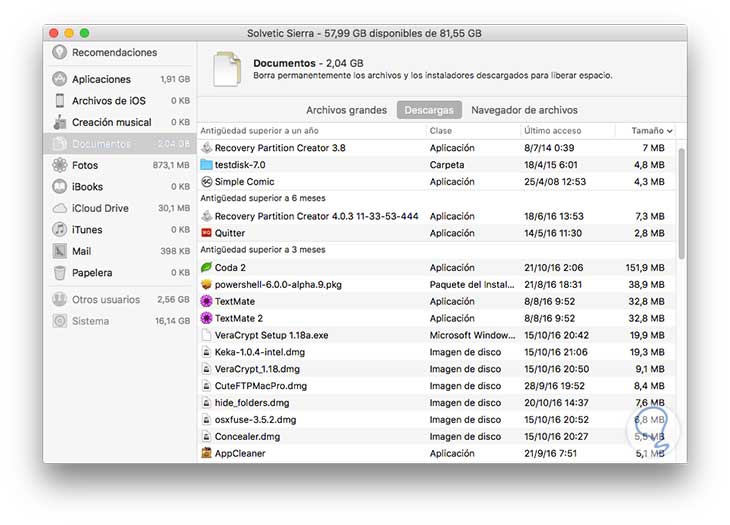Click the Coda 2 green leaf icon
Viewport: 730px width, 525px height.
click(206, 268)
